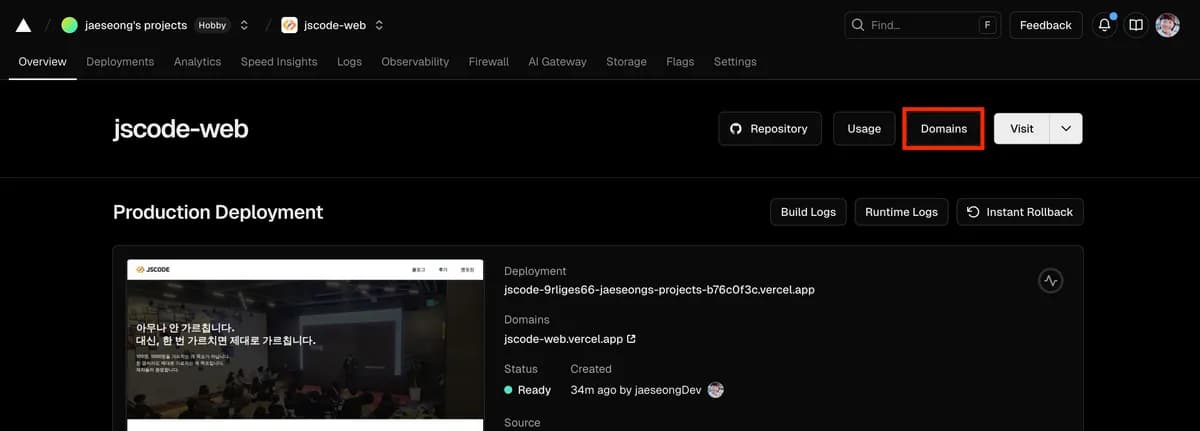Expand the Visit dropdown arrow
The width and height of the screenshot is (1200, 431).
click(x=1066, y=129)
